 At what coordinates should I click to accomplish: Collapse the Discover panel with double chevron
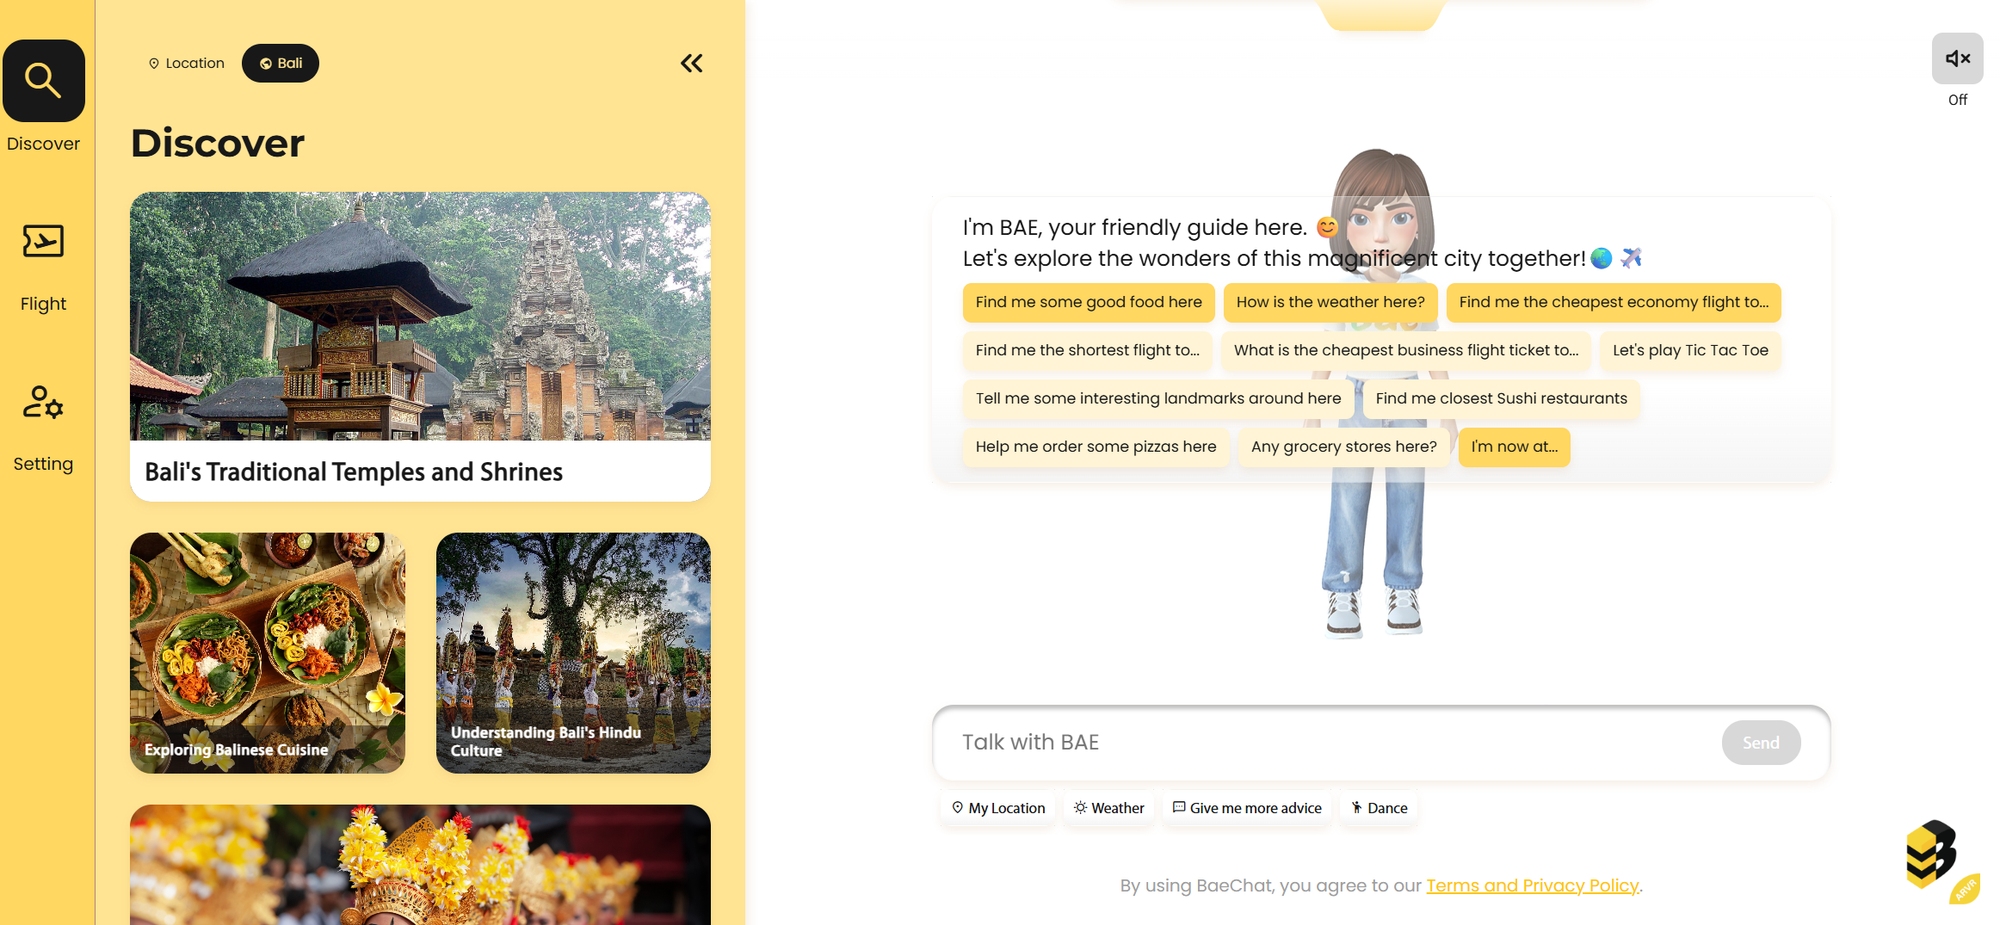pos(691,64)
